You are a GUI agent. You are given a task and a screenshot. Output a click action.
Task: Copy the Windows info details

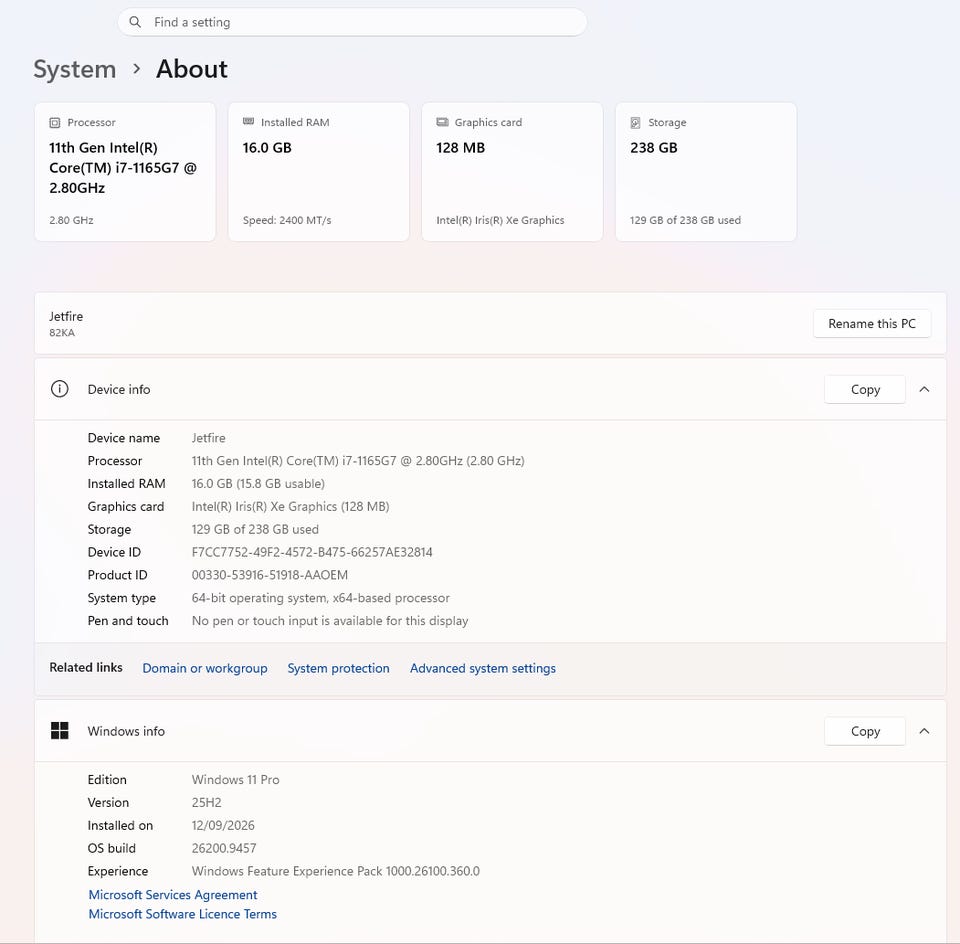coord(864,731)
